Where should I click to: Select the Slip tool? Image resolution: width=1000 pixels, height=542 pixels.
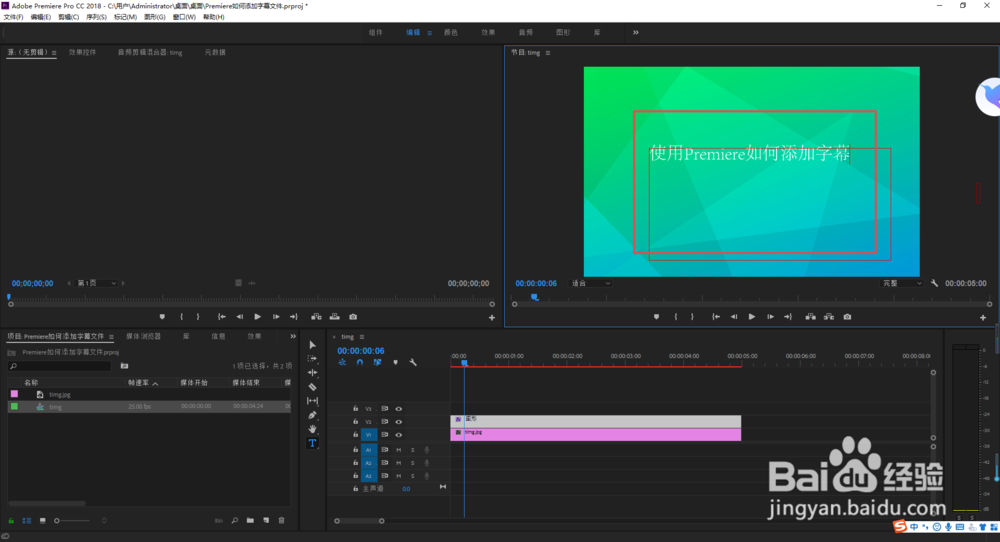pyautogui.click(x=312, y=401)
